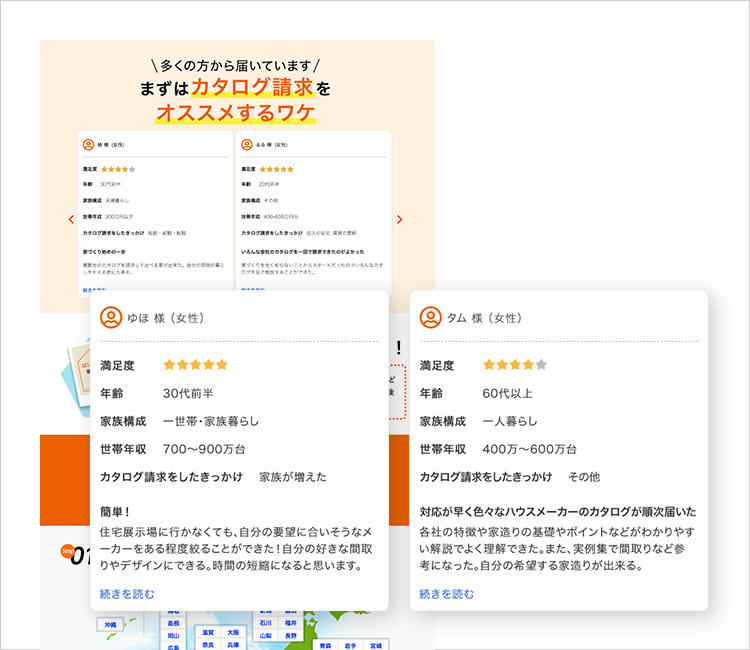This screenshot has width=750, height=650.
Task: Click タム's user avatar icon
Action: pos(430,318)
